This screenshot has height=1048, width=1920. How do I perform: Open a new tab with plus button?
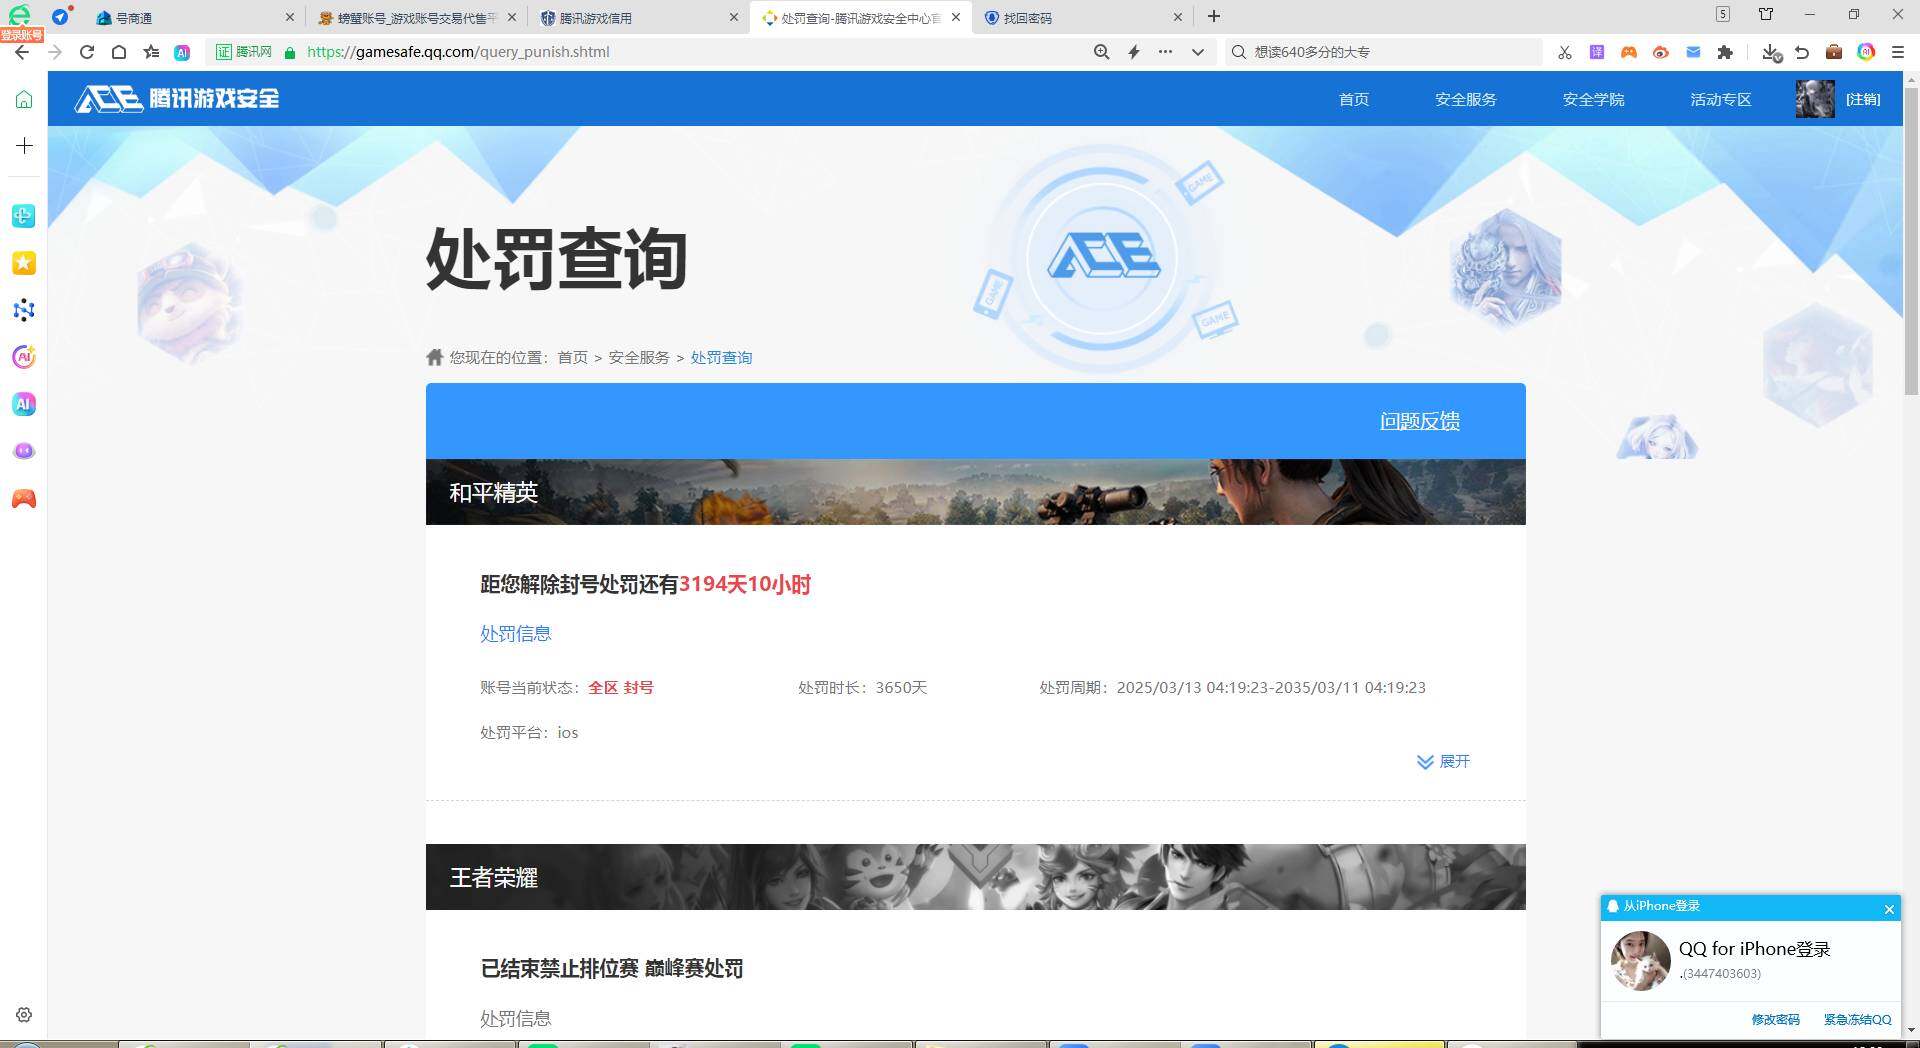[x=1214, y=16]
